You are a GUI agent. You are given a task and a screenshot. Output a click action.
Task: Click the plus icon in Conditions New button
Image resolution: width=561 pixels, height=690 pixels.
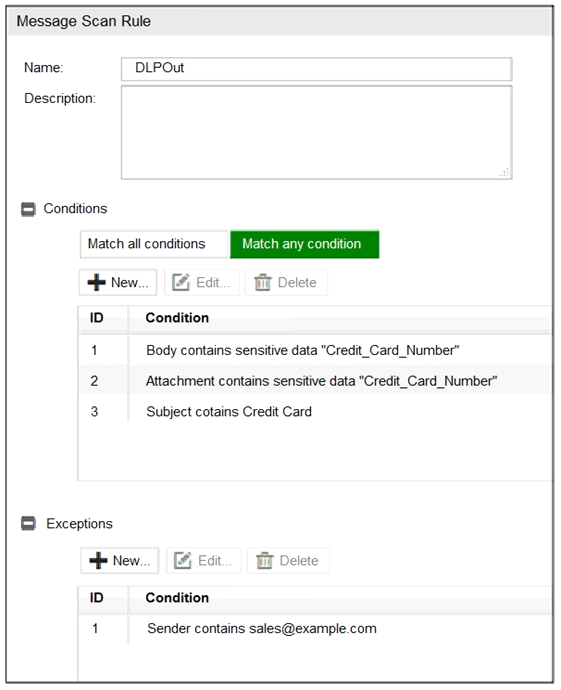96,283
